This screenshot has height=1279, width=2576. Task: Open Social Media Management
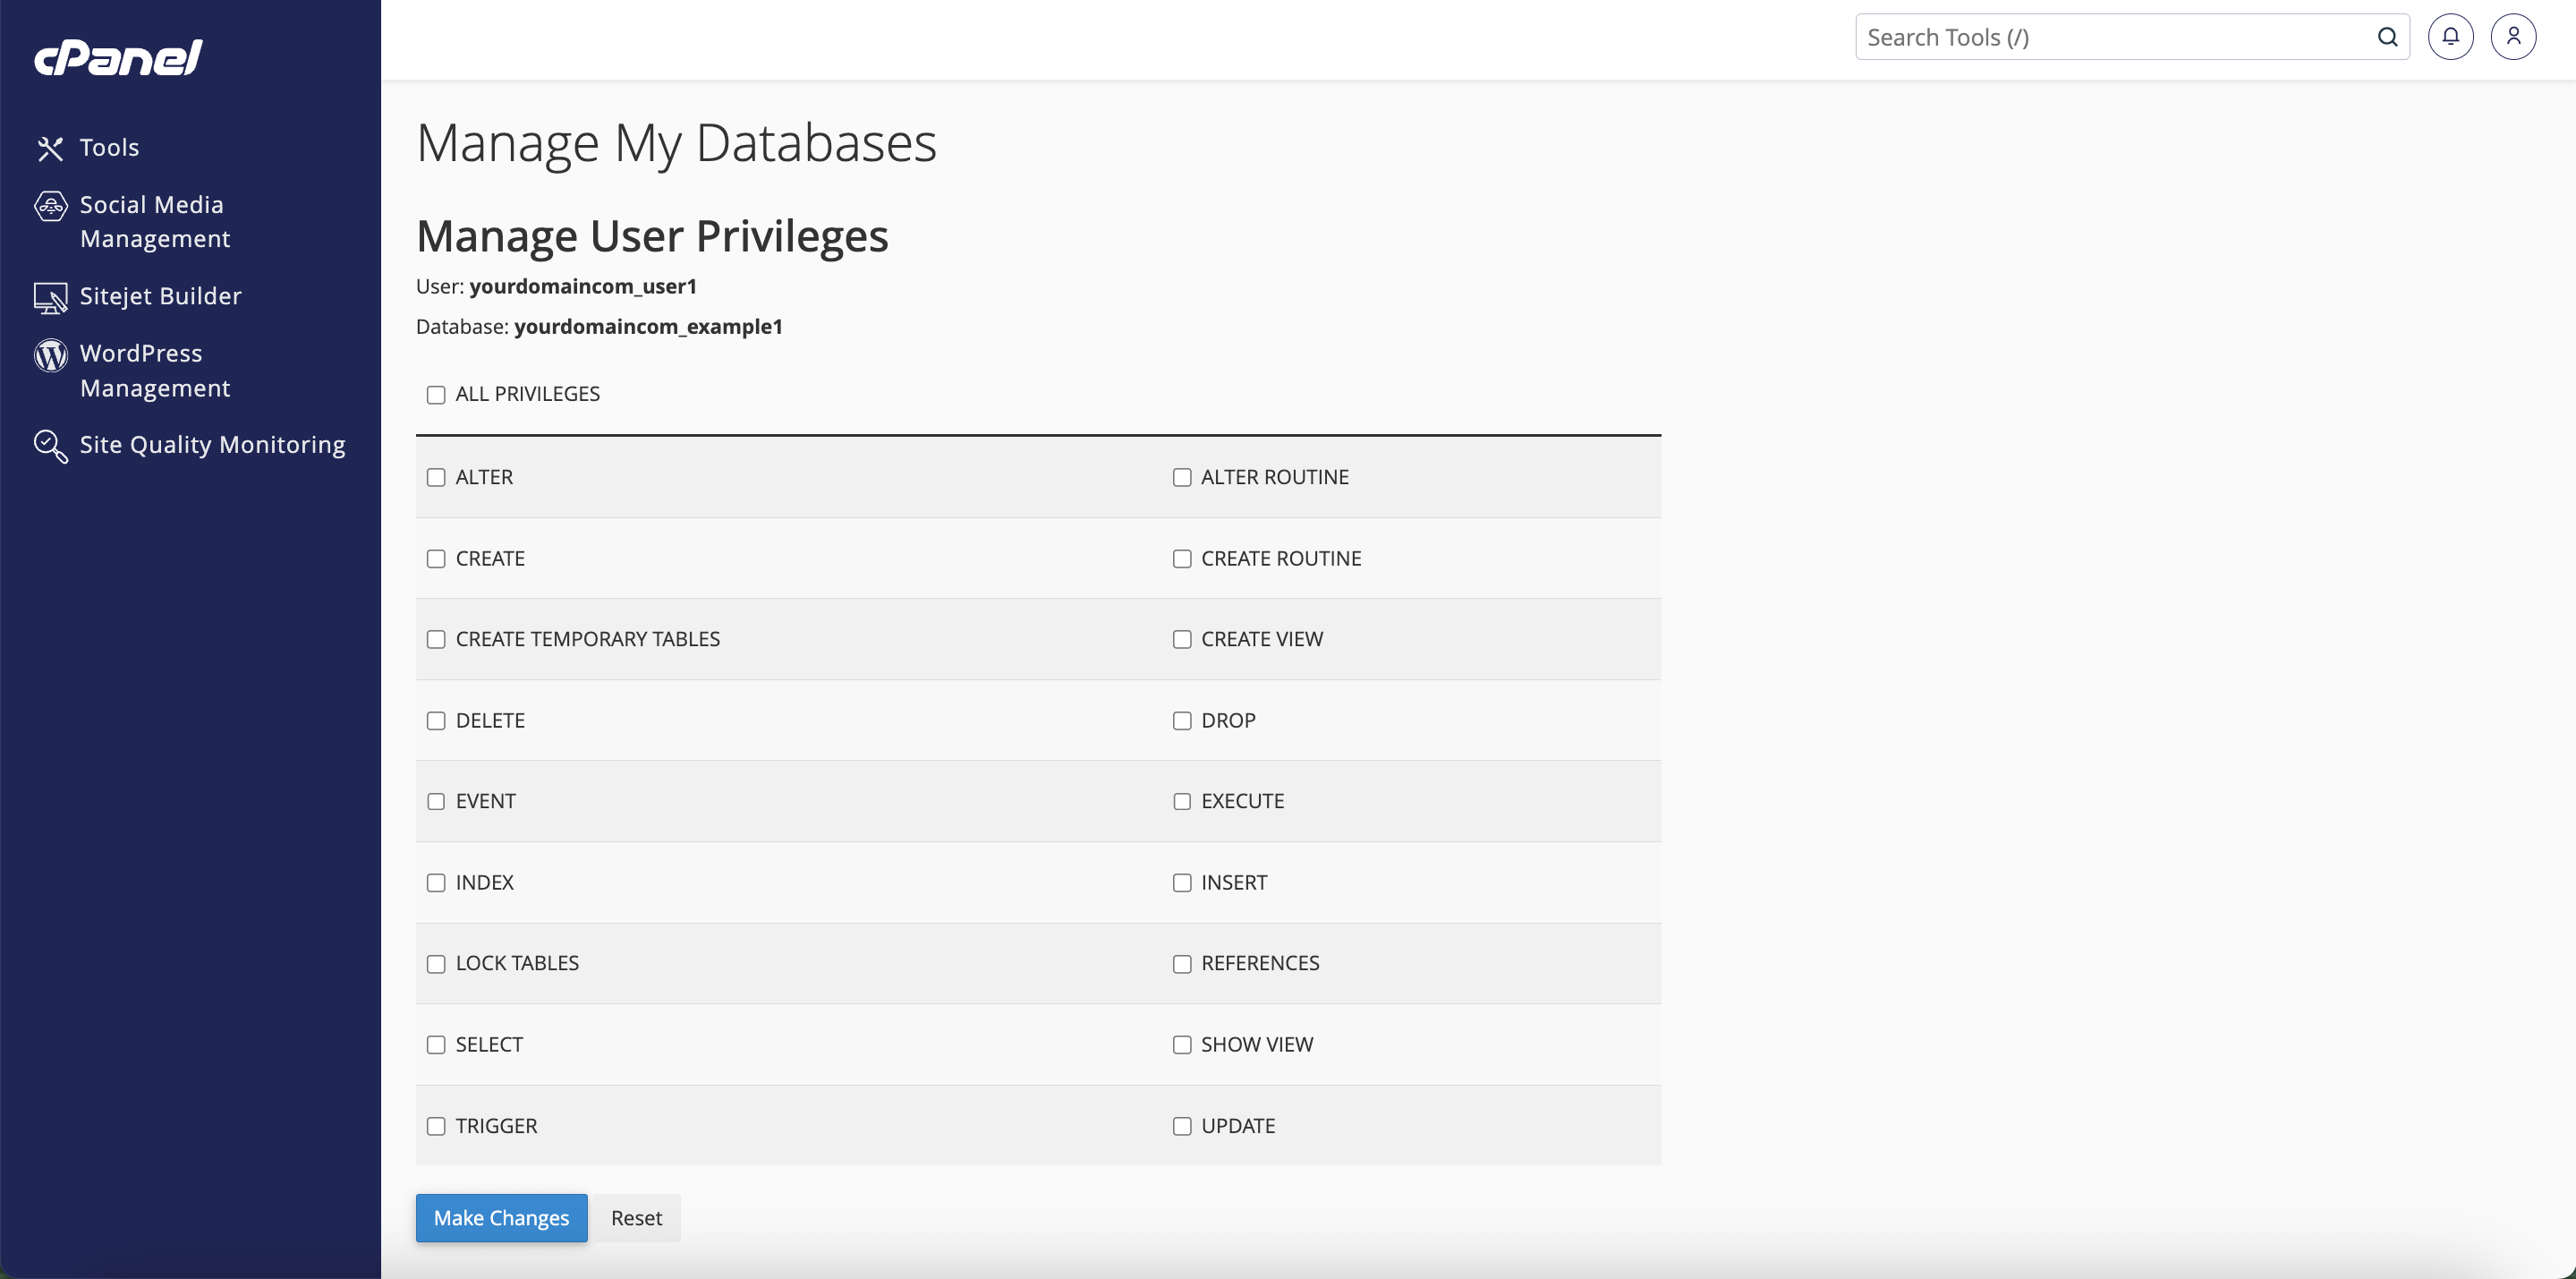155,221
